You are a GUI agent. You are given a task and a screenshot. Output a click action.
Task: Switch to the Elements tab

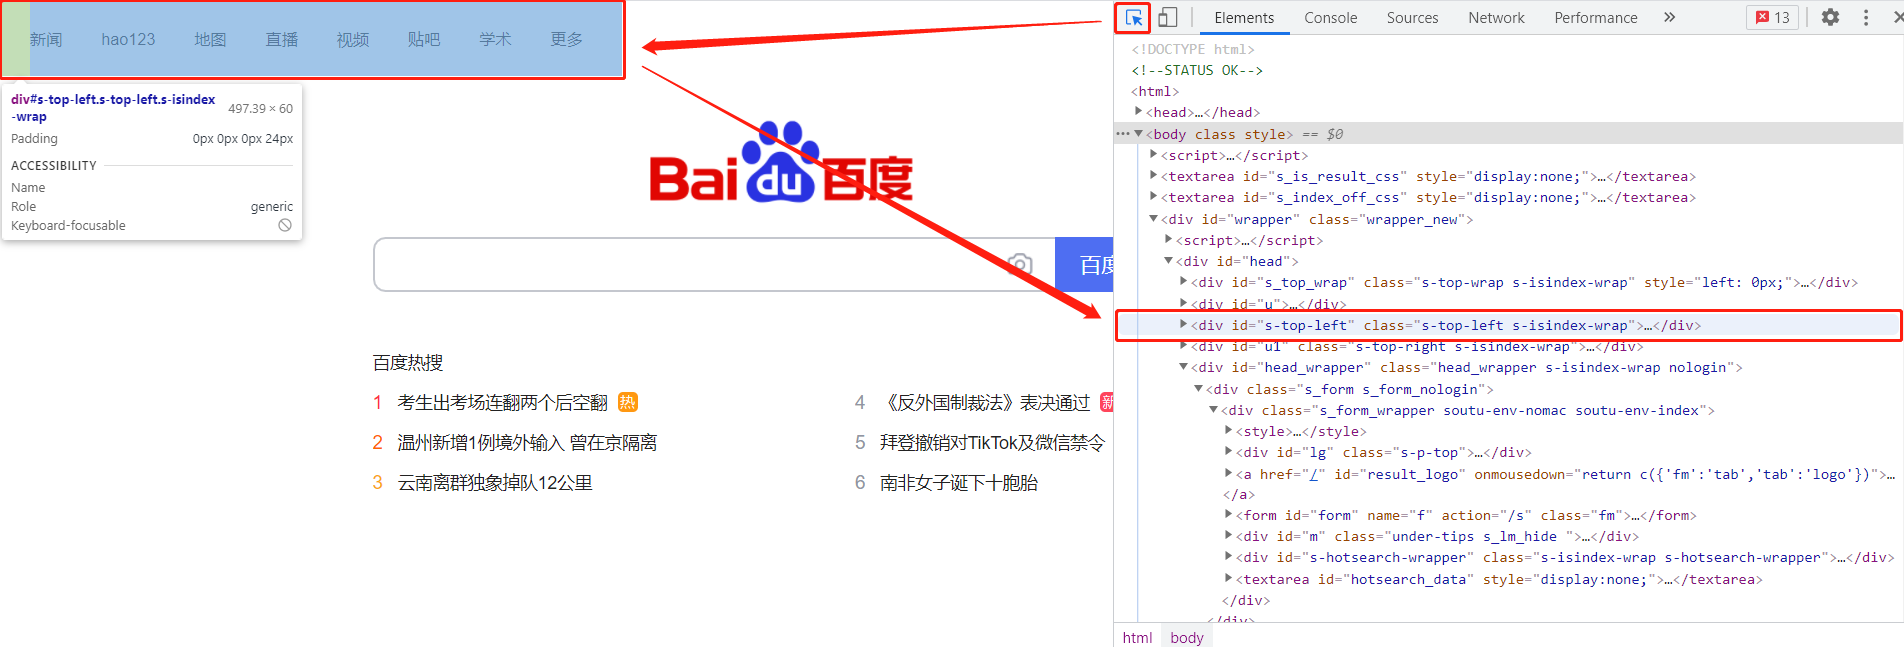pos(1244,17)
